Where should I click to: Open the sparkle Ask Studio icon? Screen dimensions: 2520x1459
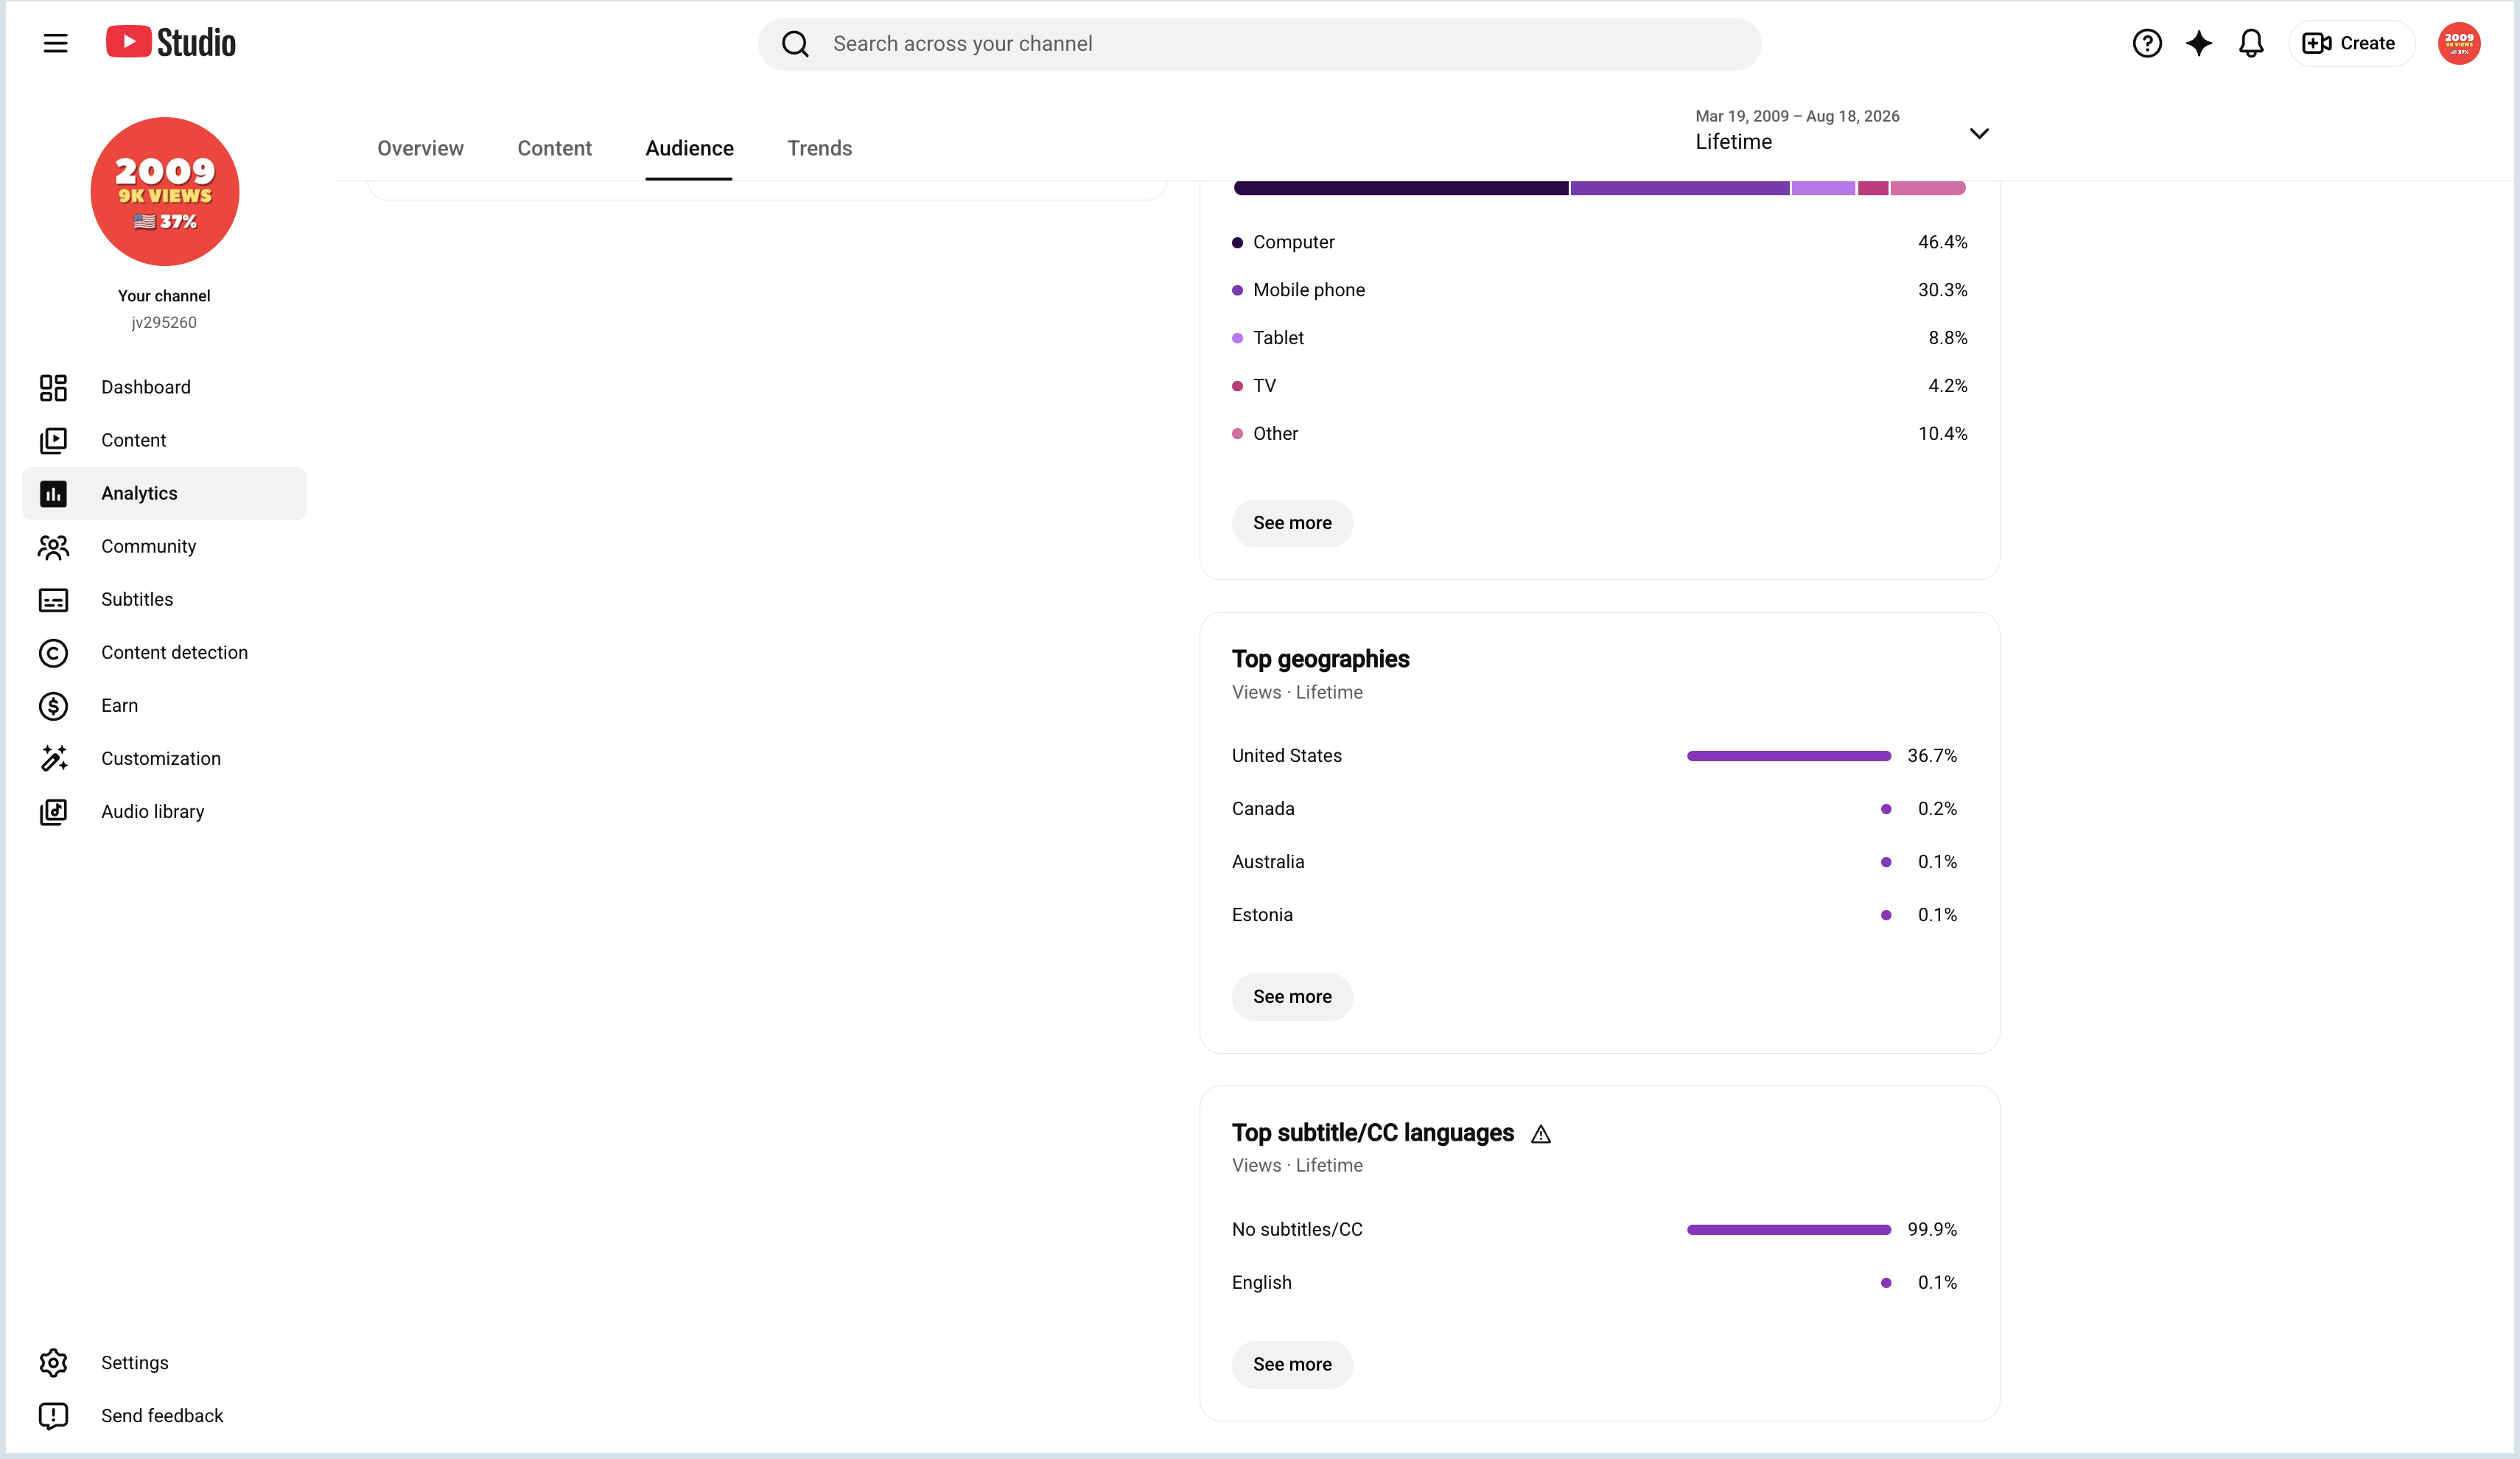[2199, 43]
